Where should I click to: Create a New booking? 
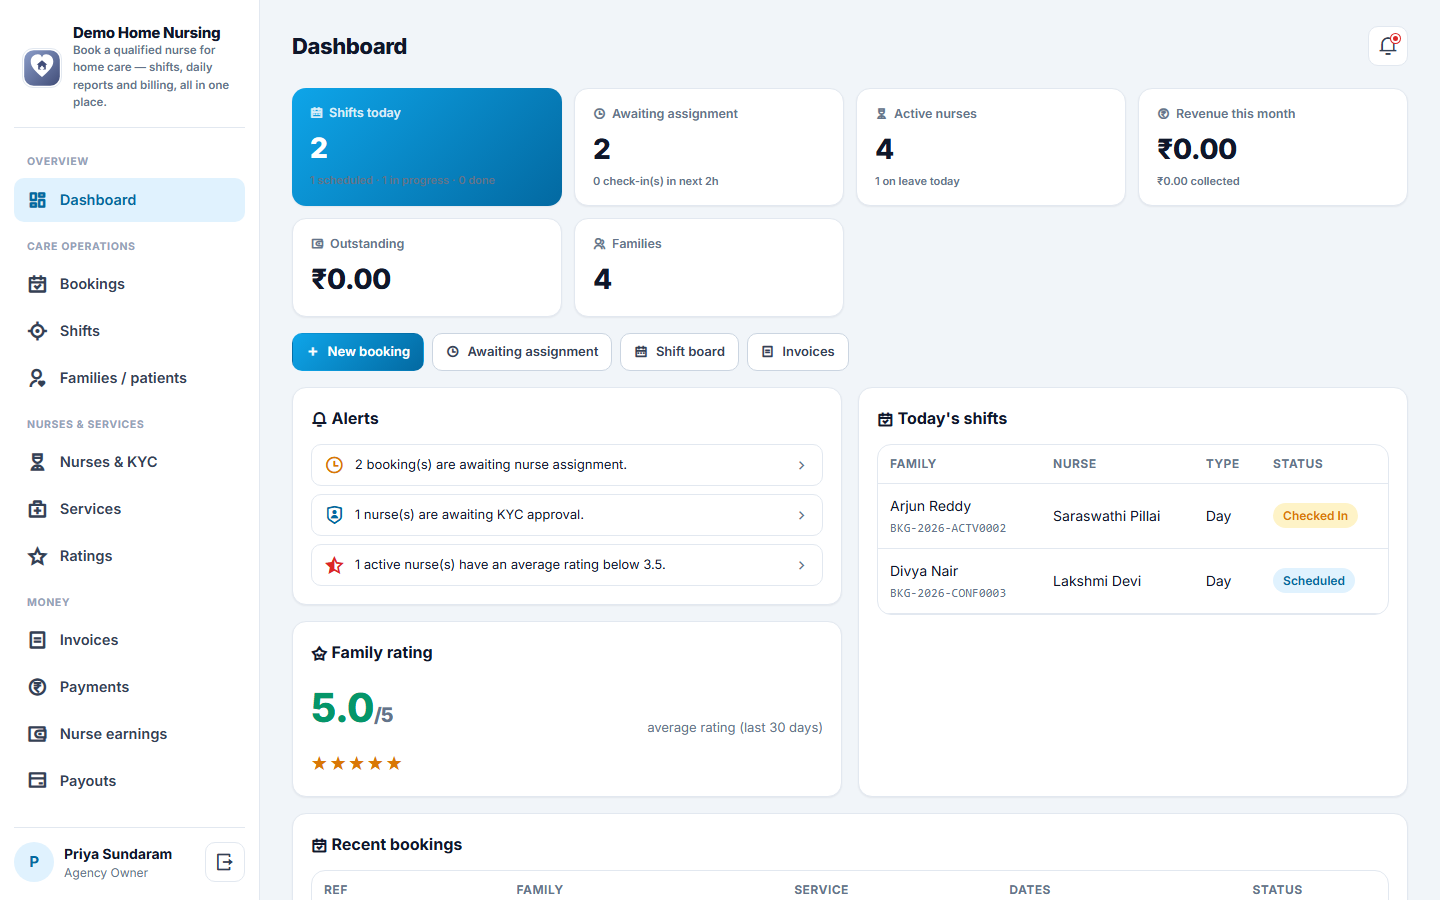tap(358, 352)
